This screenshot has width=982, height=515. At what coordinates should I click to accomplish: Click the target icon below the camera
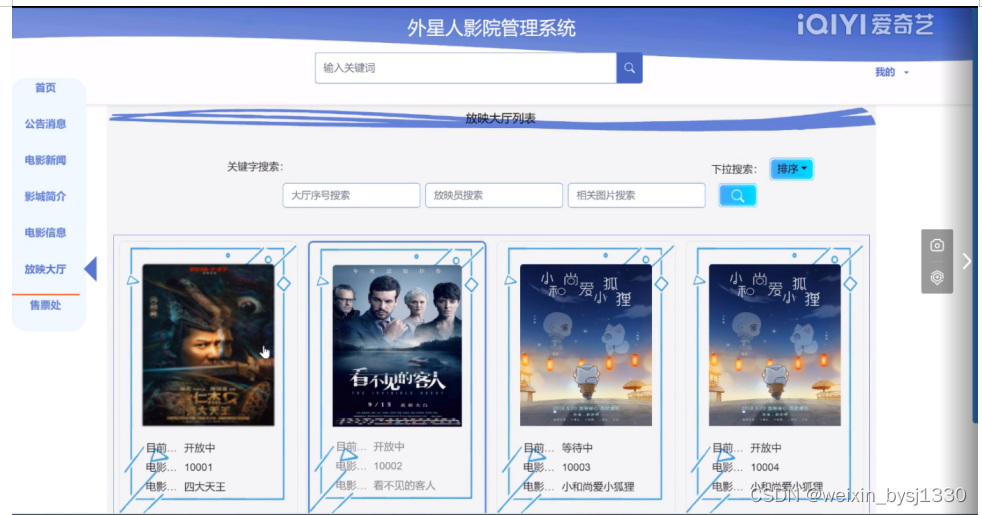[937, 278]
